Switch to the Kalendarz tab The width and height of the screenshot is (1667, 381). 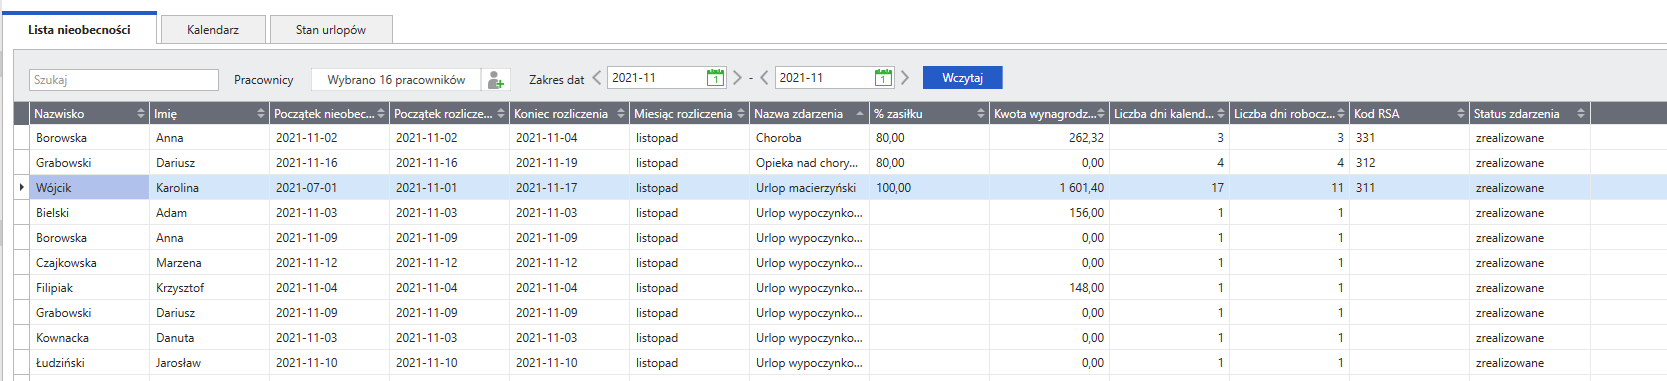click(x=213, y=30)
